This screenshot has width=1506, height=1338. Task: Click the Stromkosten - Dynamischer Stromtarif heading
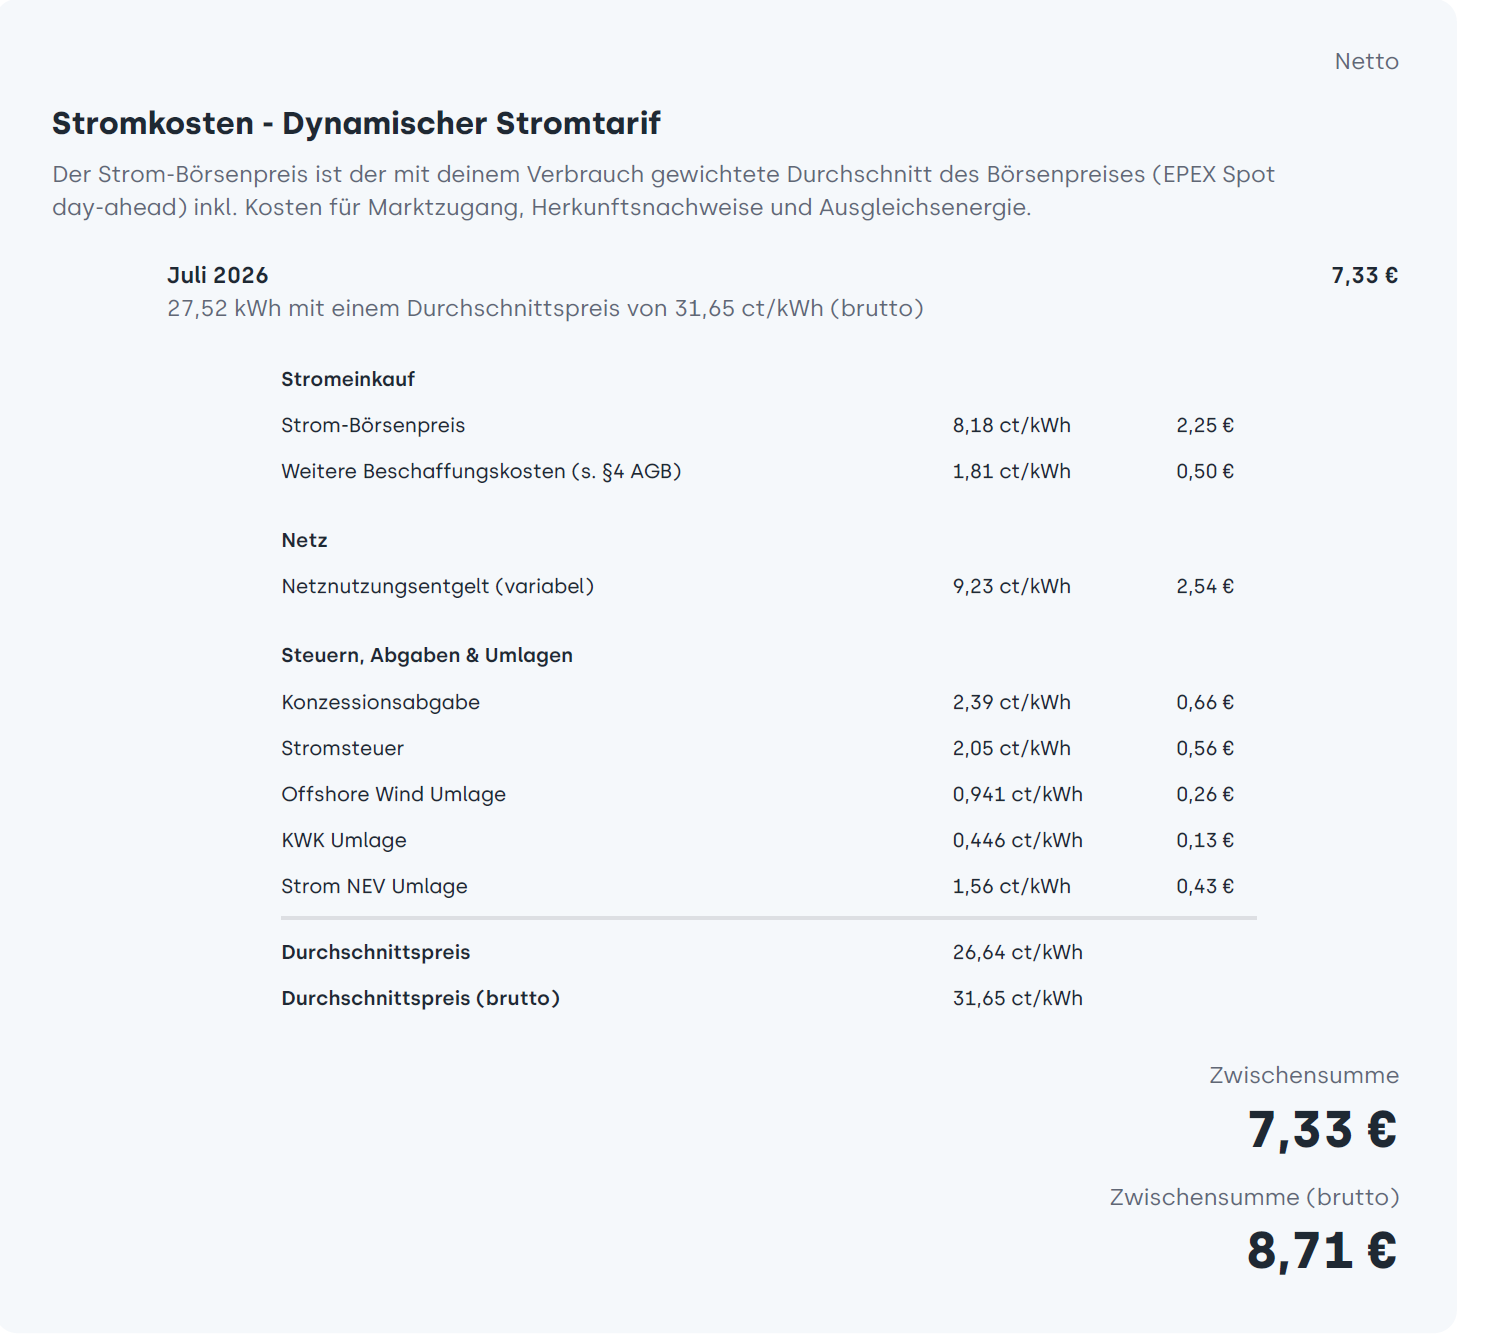pyautogui.click(x=356, y=123)
